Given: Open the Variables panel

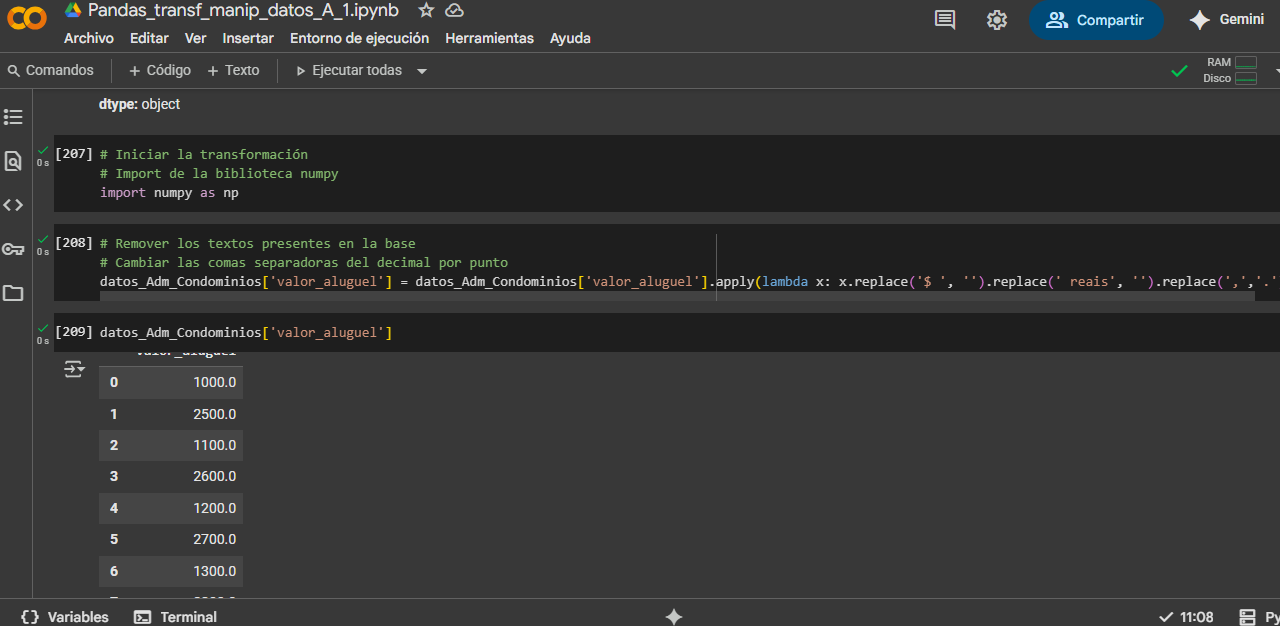Looking at the screenshot, I should click(x=64, y=617).
